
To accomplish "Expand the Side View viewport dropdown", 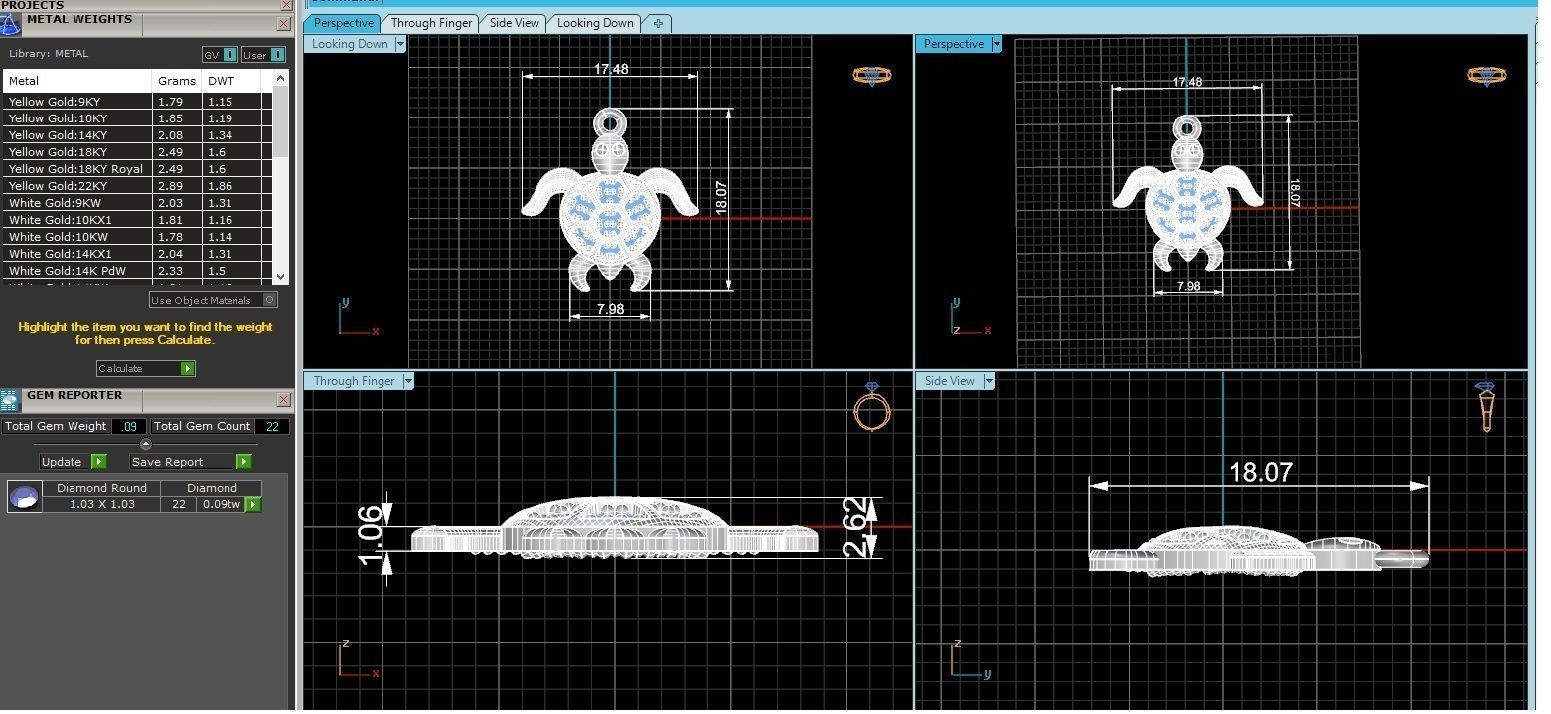I will tap(989, 381).
